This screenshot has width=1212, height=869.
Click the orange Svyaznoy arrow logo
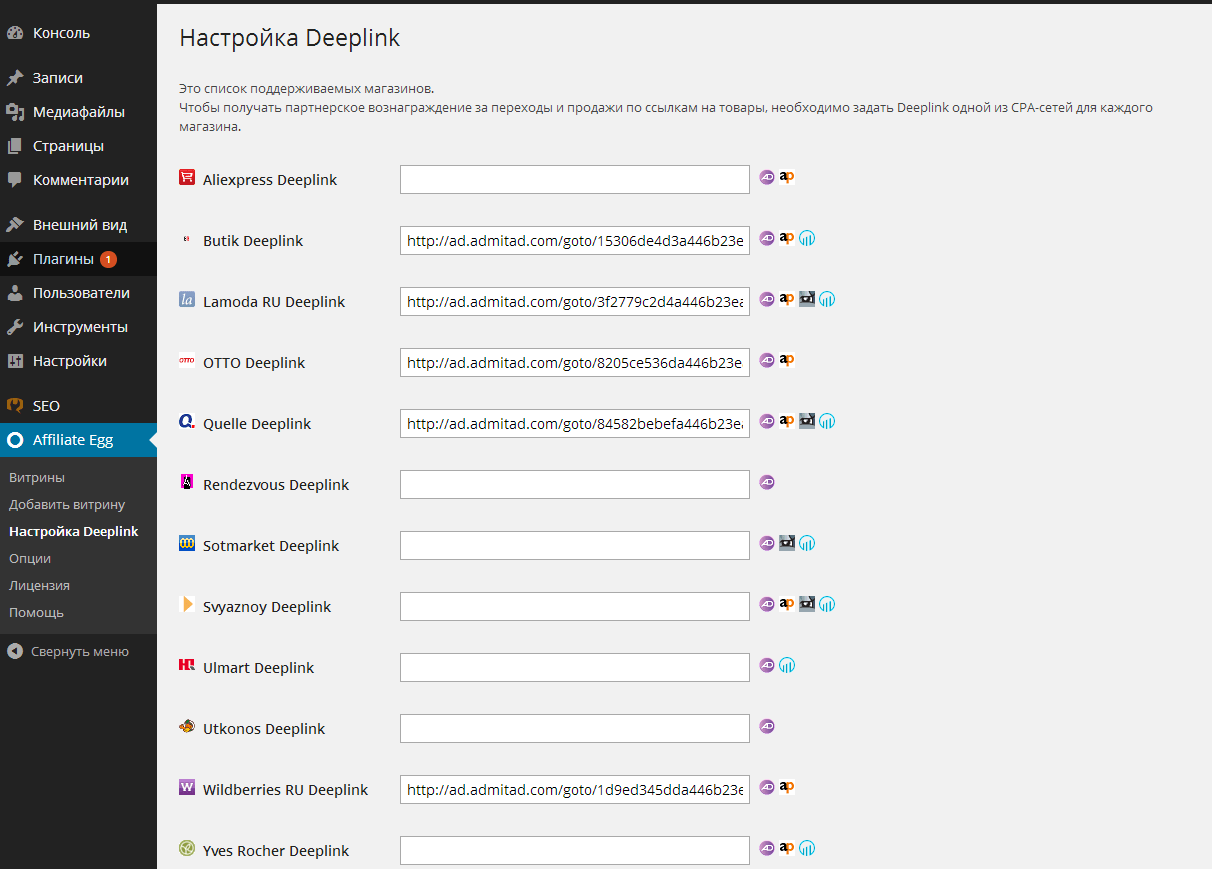(187, 604)
